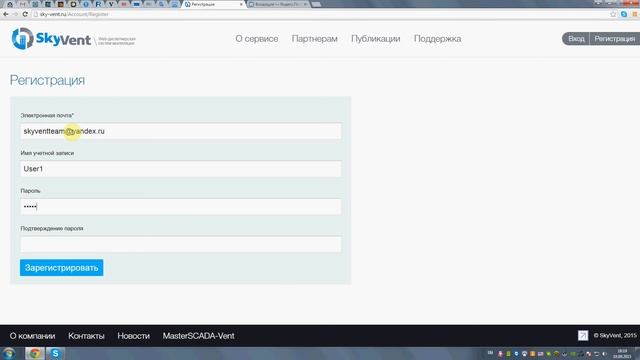Click the Регистрация button in the header
This screenshot has height=360, width=640.
615,39
